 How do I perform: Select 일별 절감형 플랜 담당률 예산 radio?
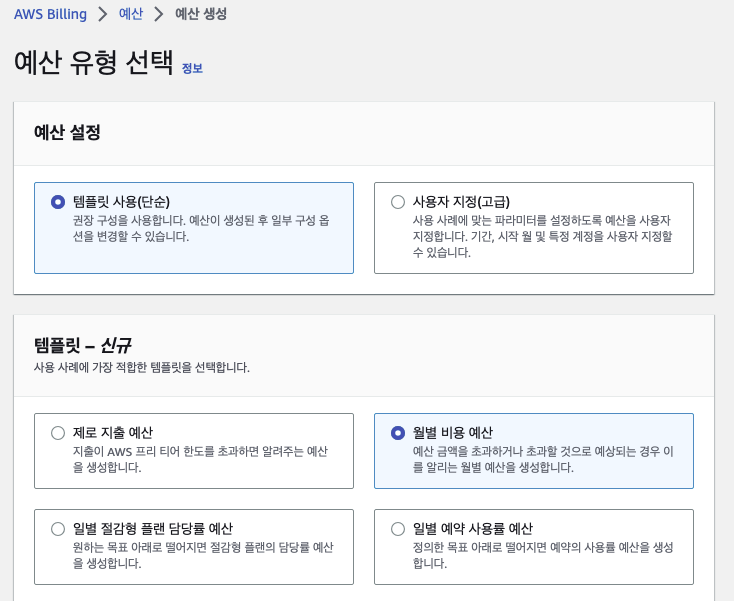(x=58, y=529)
